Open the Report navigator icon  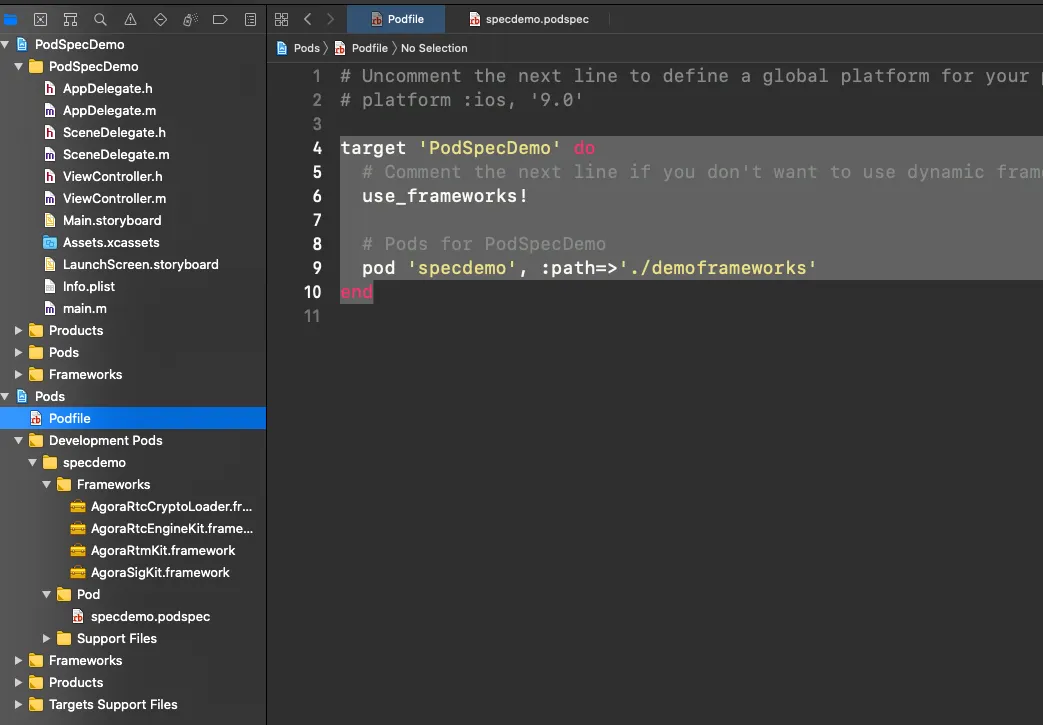[x=250, y=19]
